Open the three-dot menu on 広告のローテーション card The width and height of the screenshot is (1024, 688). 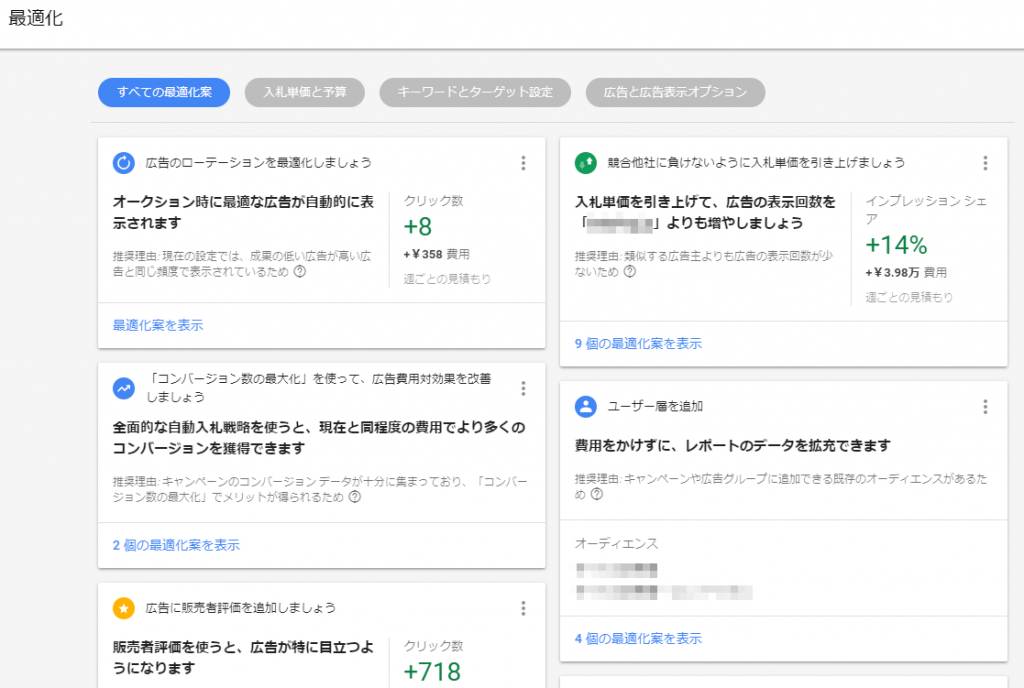tap(523, 163)
